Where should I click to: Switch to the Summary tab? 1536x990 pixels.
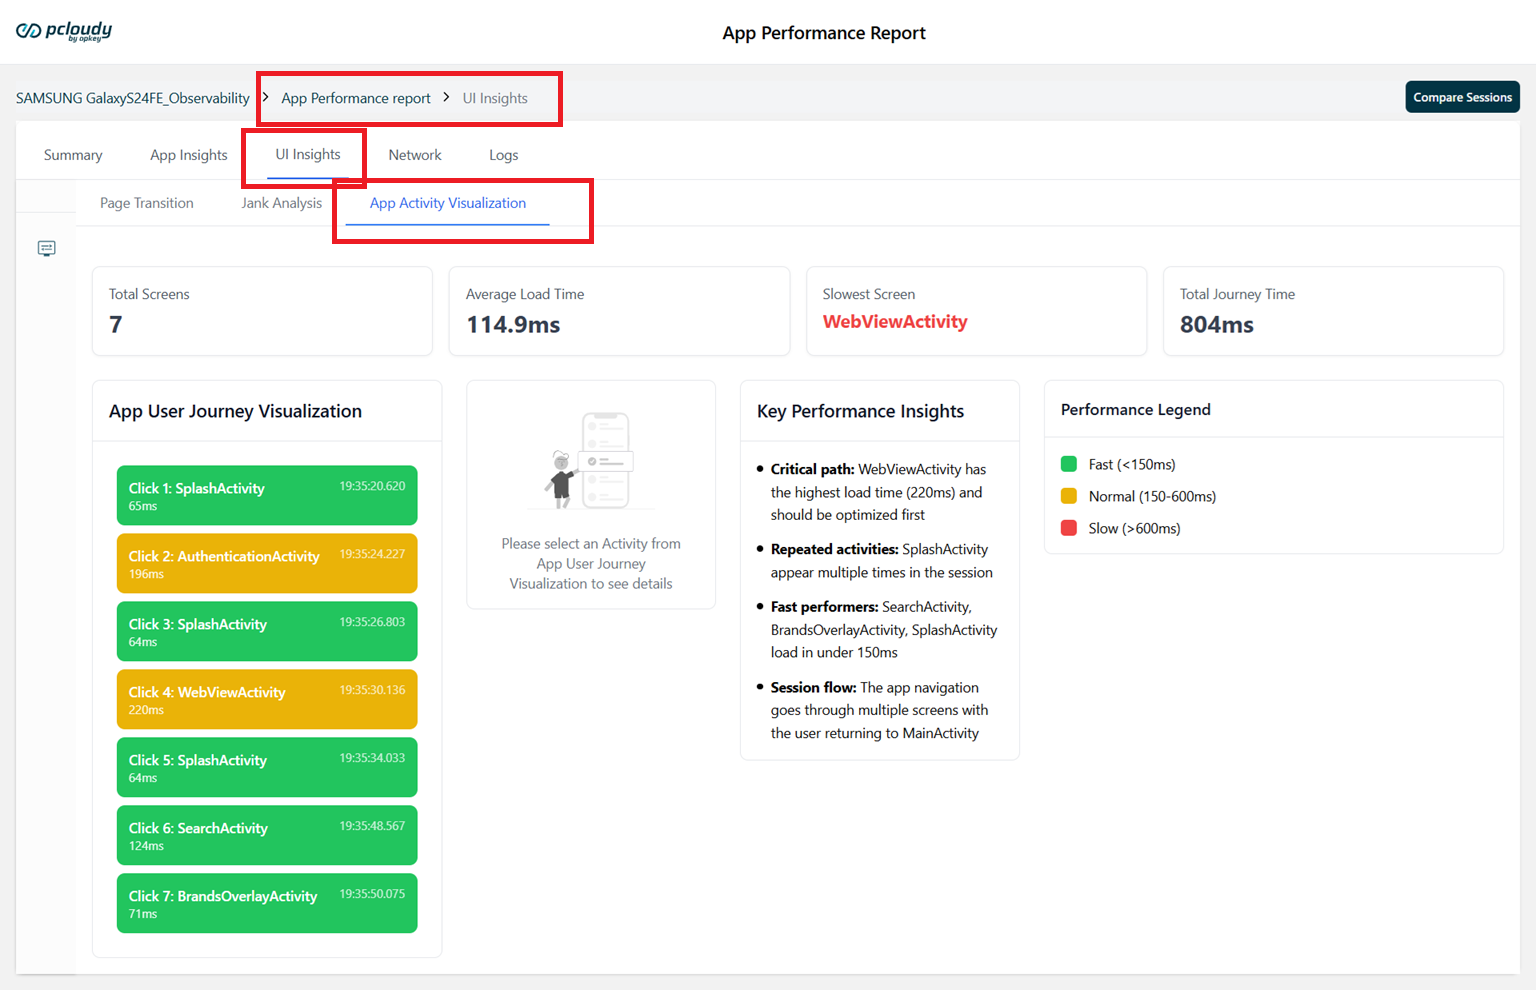[x=73, y=155]
